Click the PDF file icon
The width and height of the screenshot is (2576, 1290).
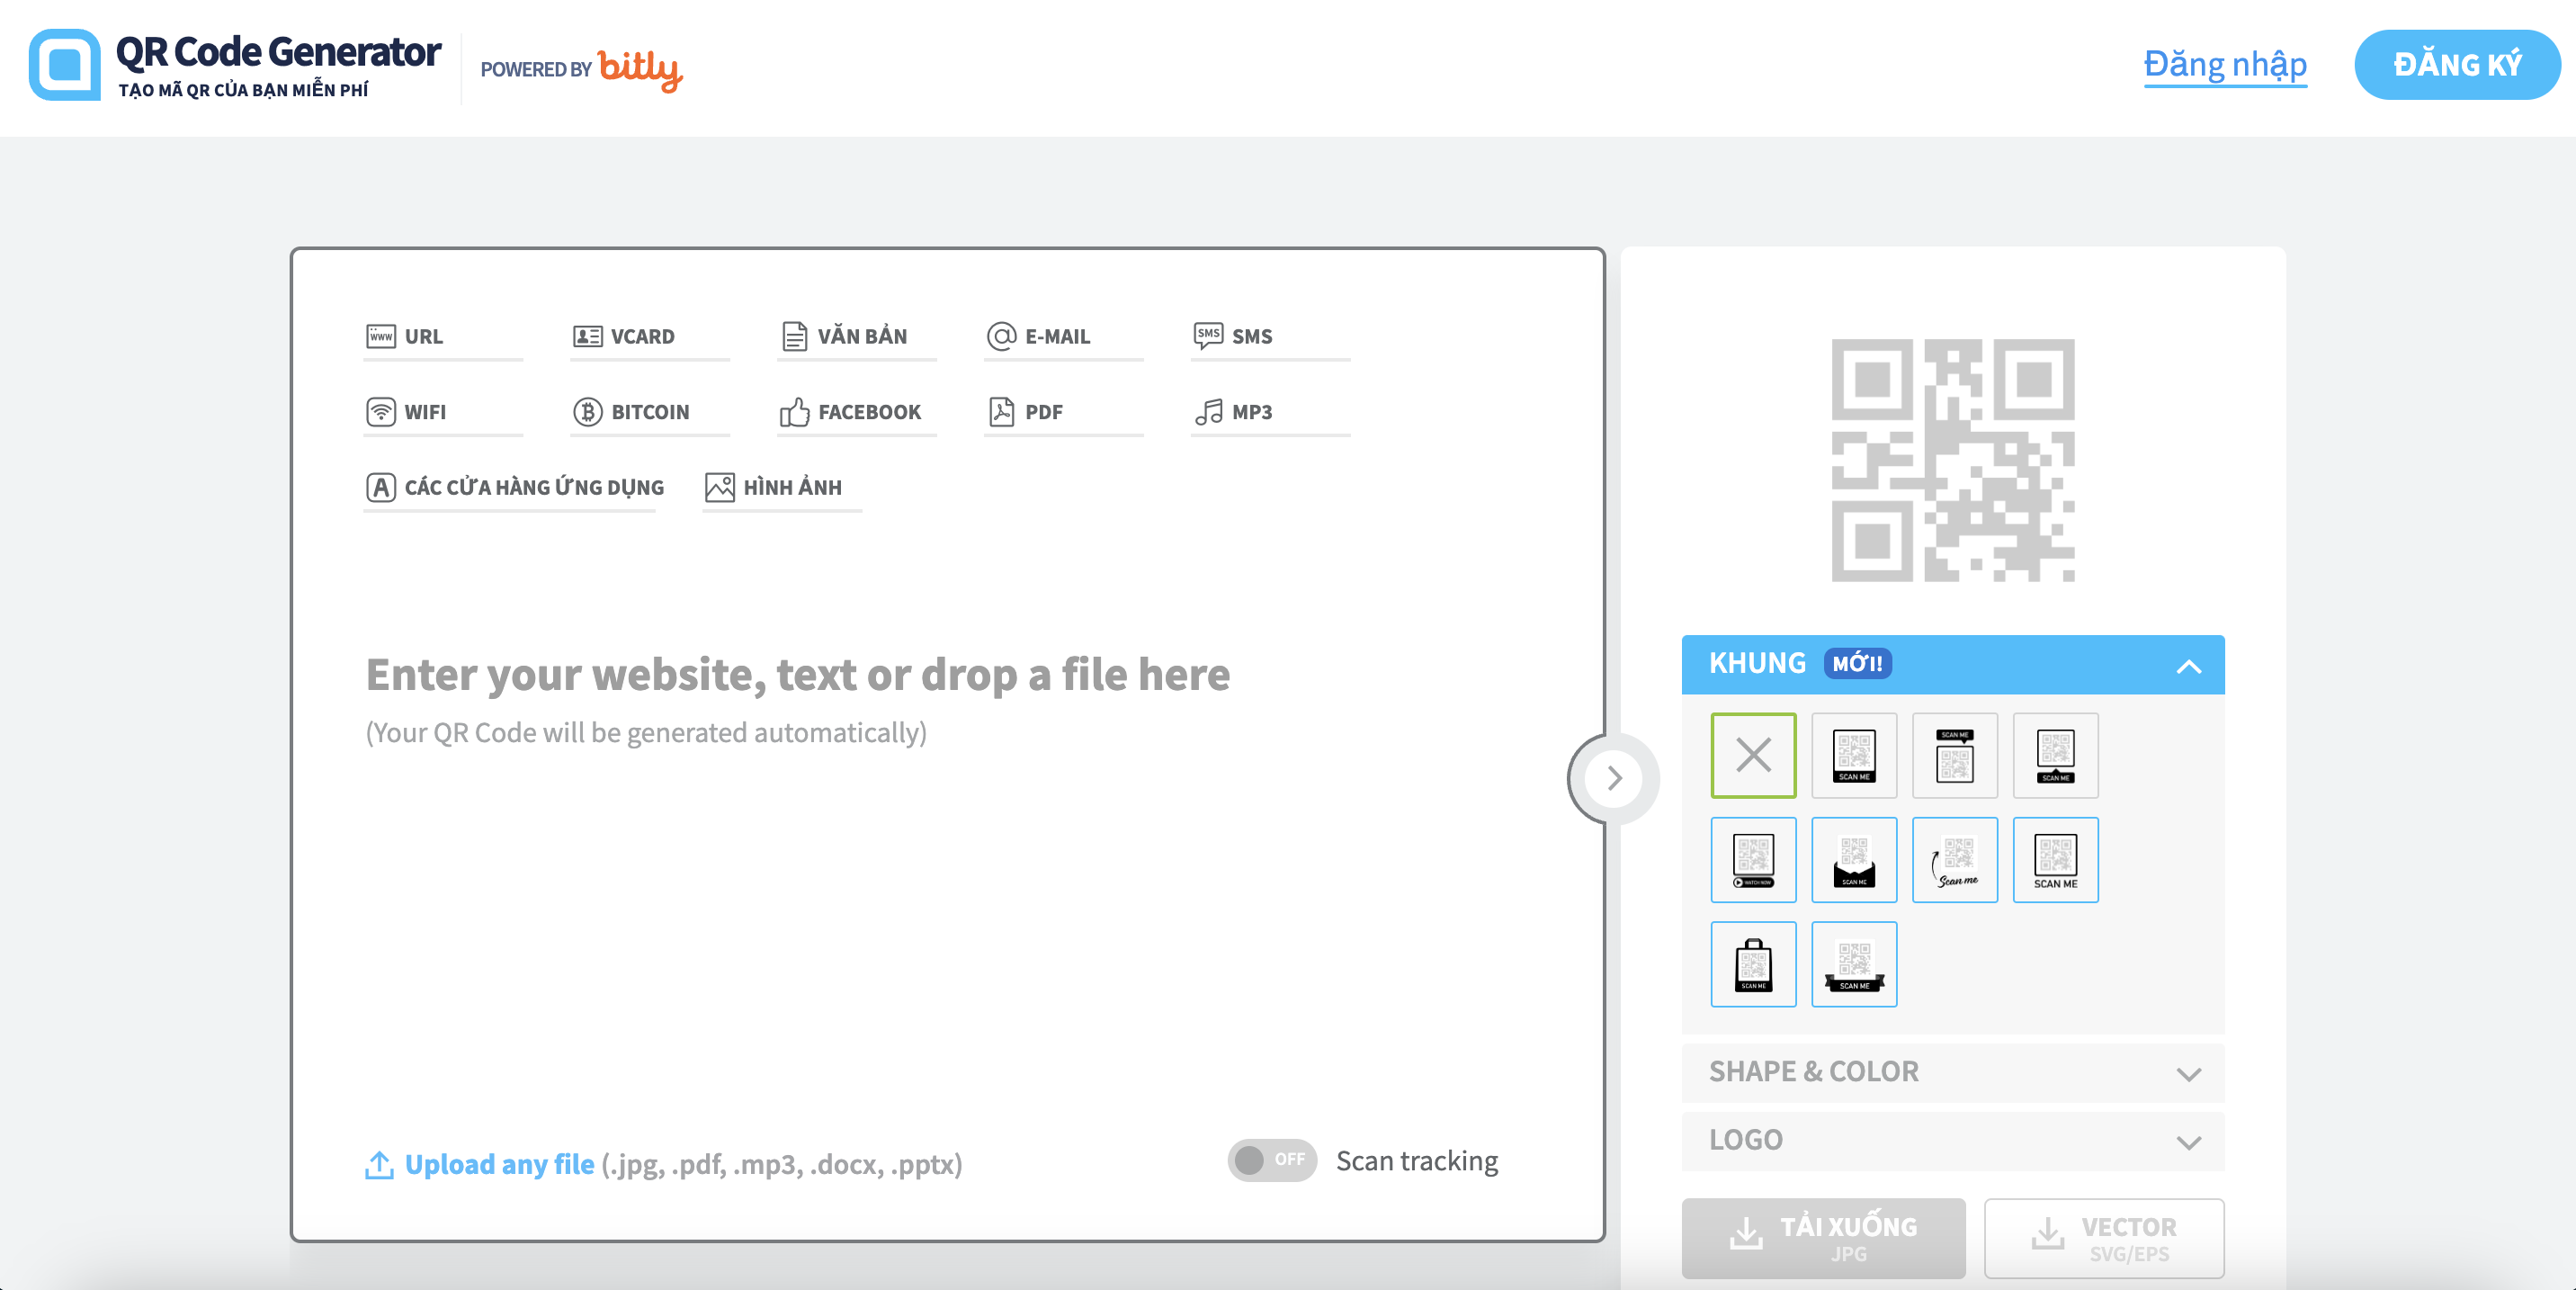click(1001, 411)
